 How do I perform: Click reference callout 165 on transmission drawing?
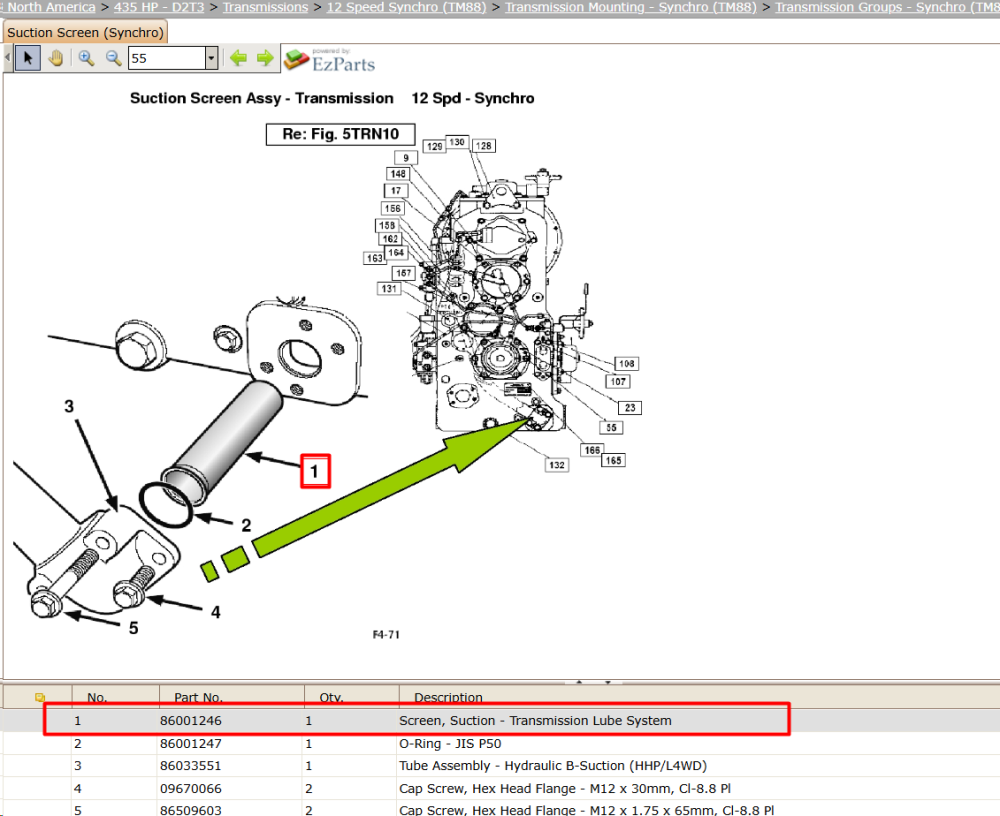(614, 460)
